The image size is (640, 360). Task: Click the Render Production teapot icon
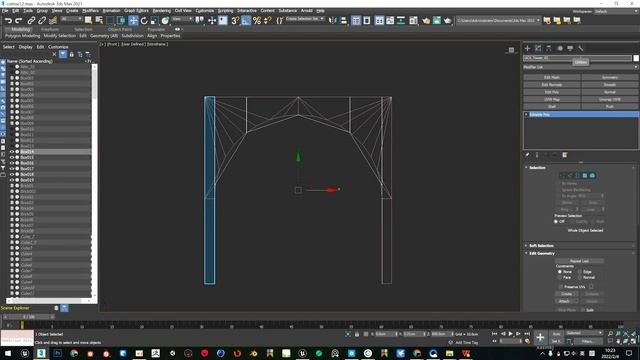(447, 20)
